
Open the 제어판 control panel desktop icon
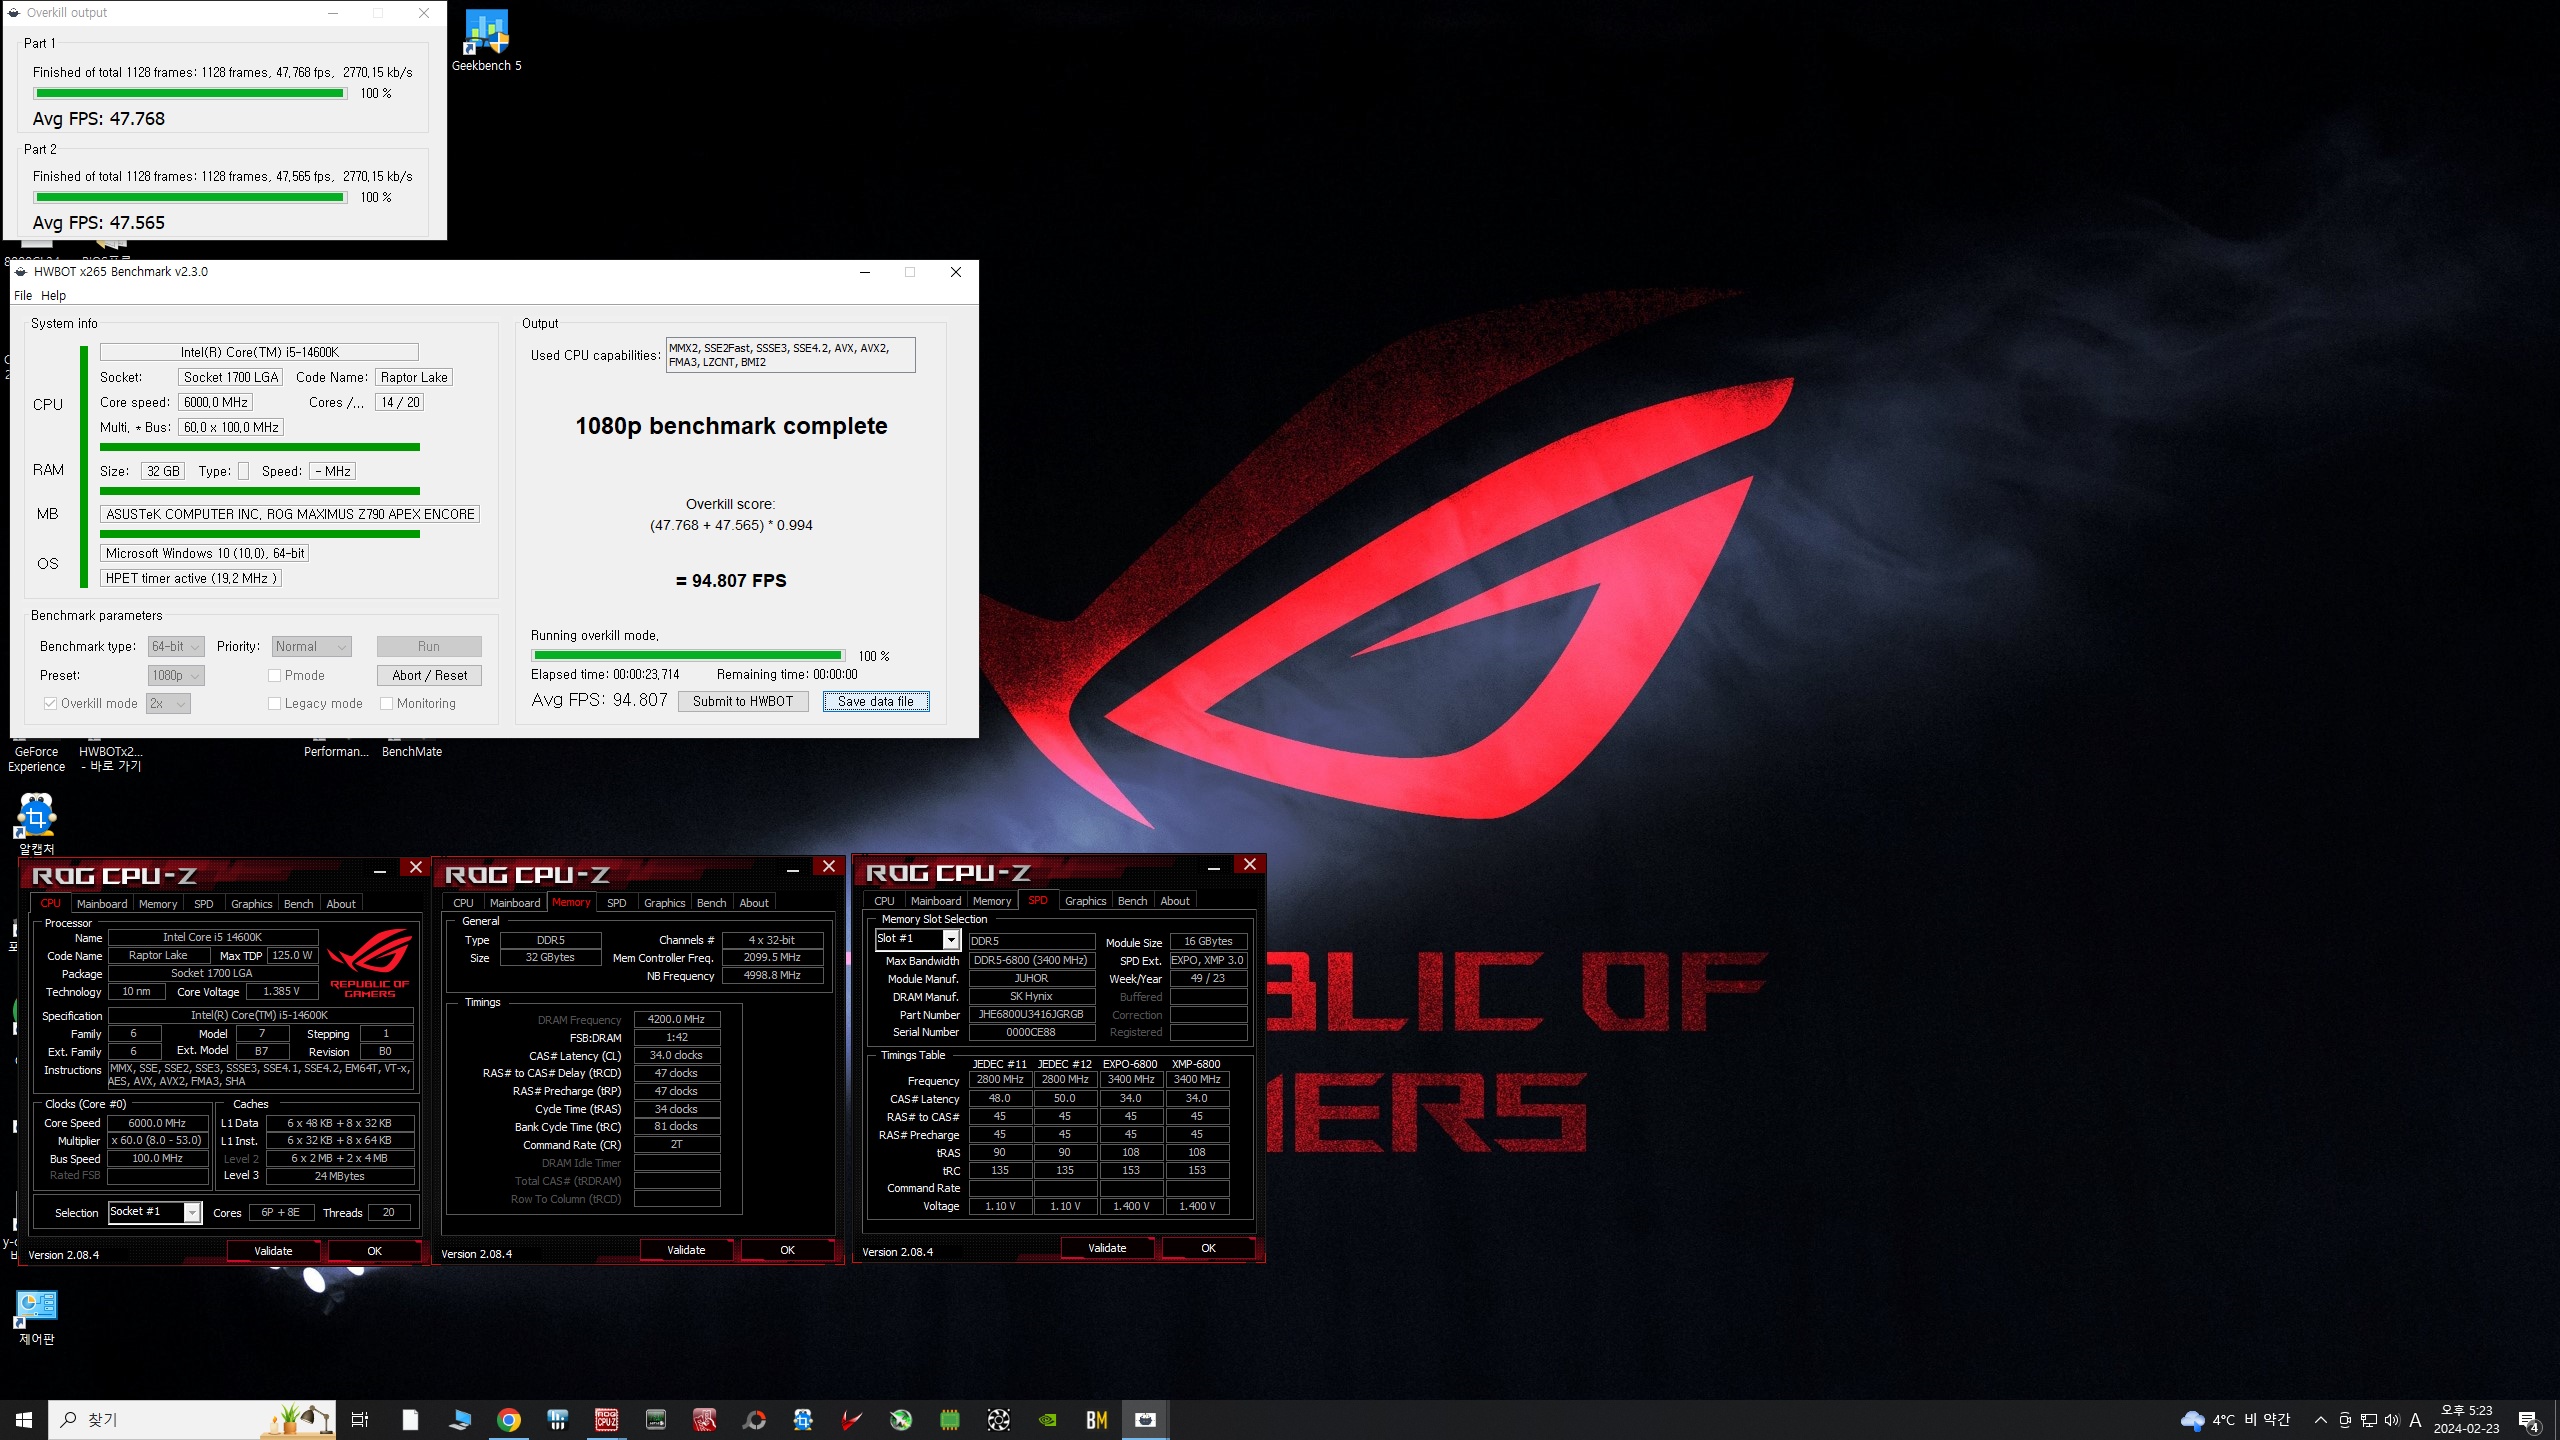[37, 1315]
